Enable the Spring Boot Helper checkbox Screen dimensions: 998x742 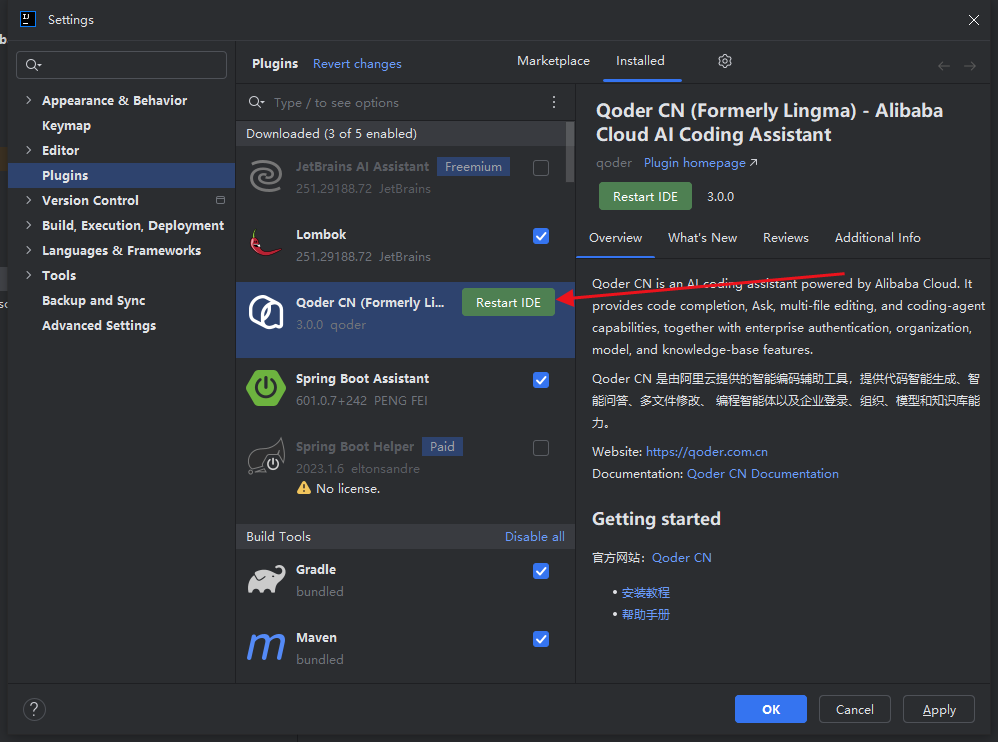541,448
